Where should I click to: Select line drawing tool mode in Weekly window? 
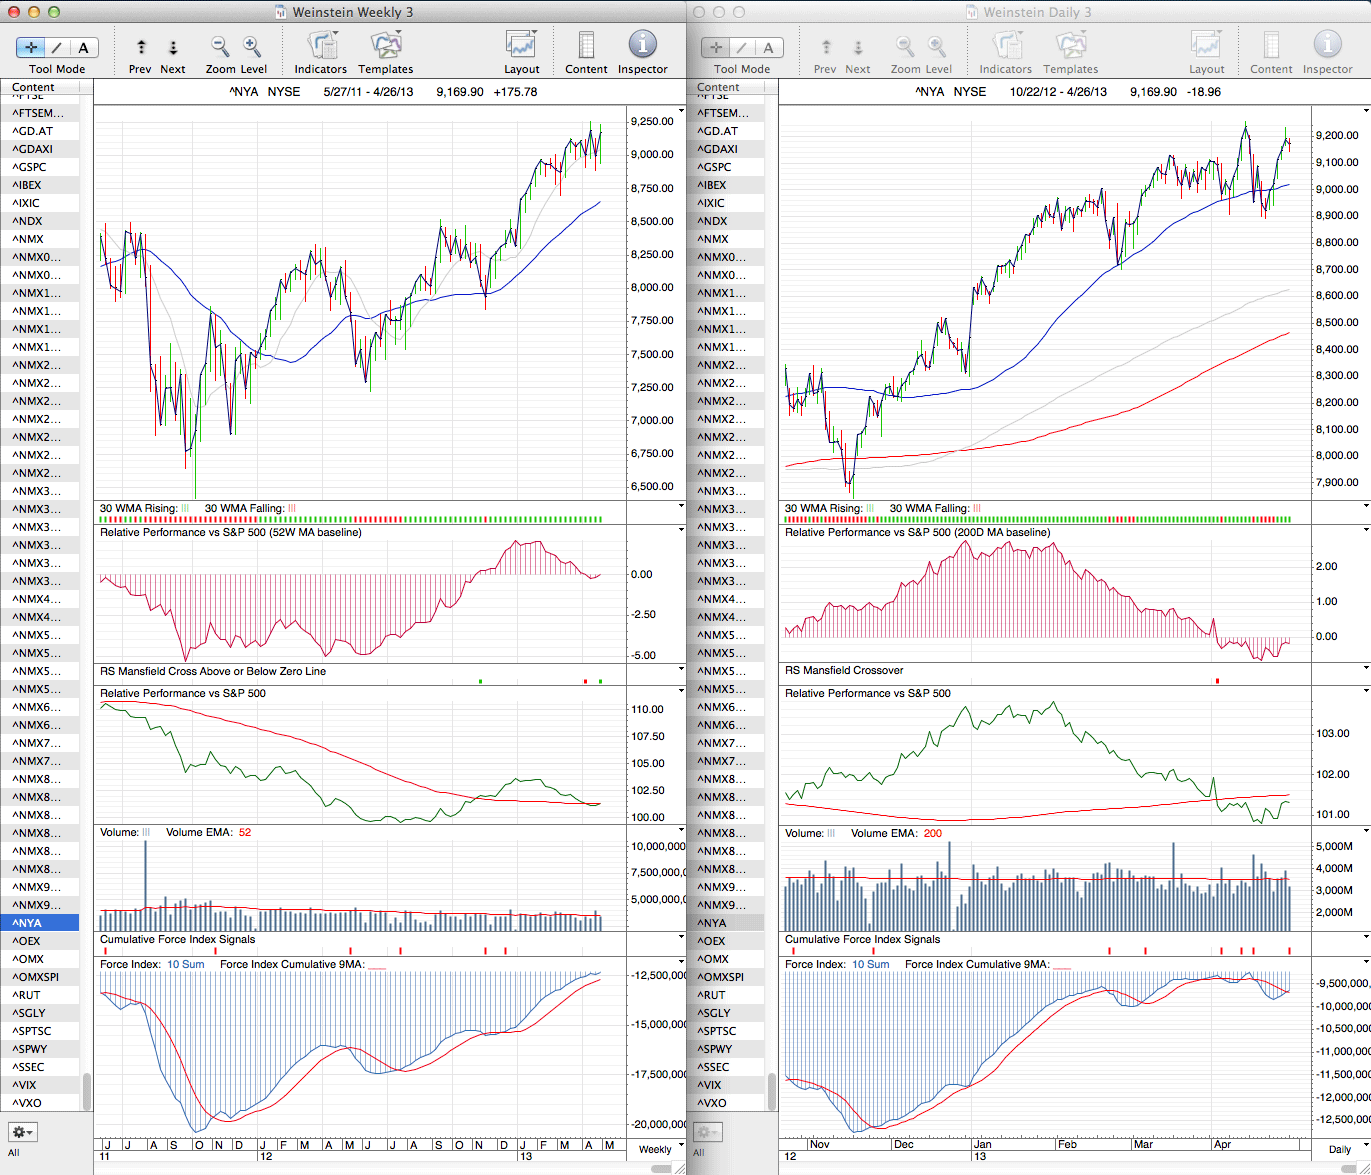[x=57, y=47]
